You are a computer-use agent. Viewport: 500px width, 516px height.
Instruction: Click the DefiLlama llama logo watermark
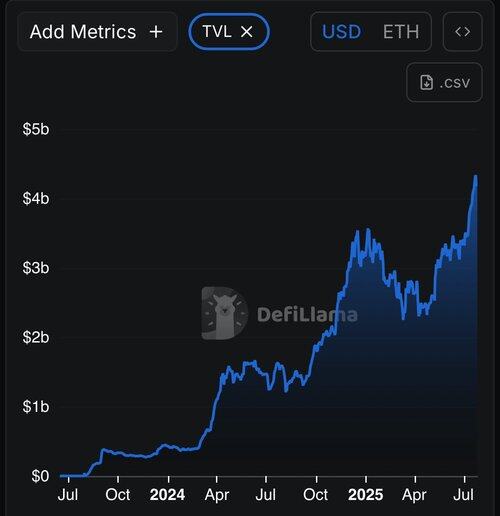click(x=225, y=313)
